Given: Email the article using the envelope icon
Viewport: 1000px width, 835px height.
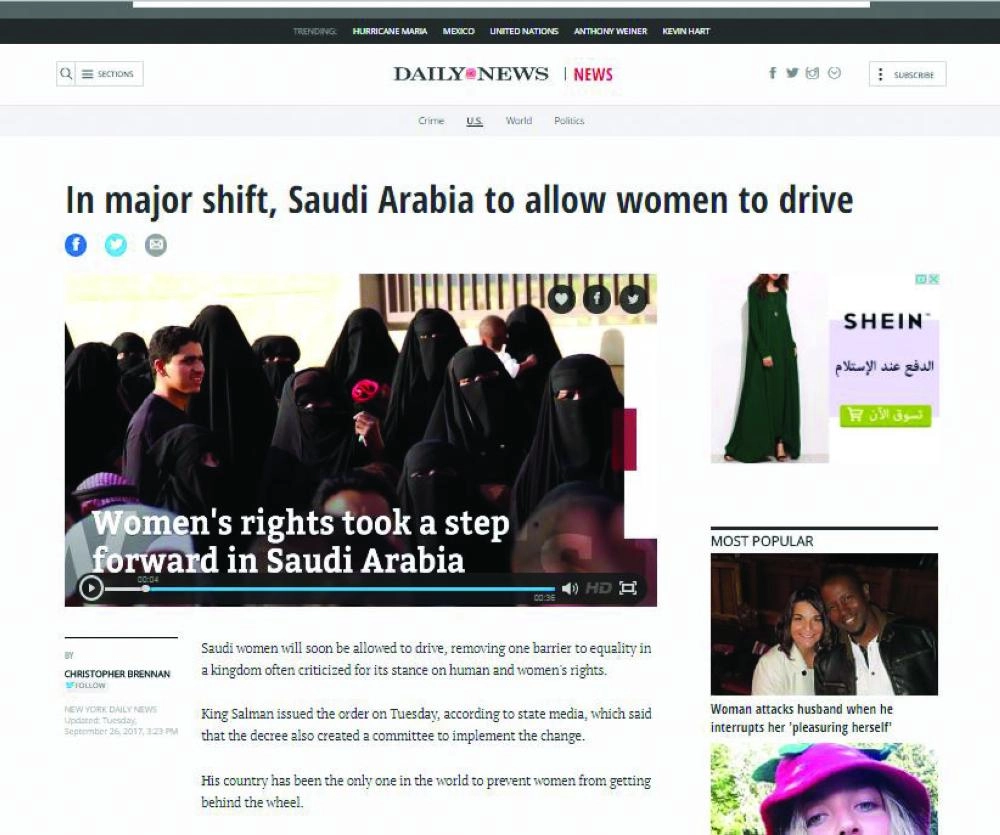Looking at the screenshot, I should click(156, 245).
